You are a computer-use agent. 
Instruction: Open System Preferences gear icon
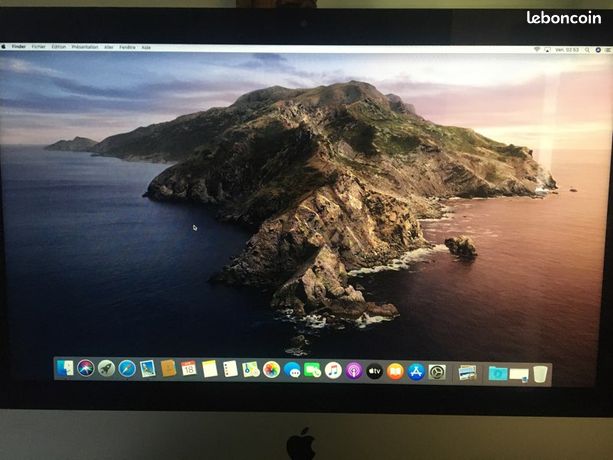437,372
